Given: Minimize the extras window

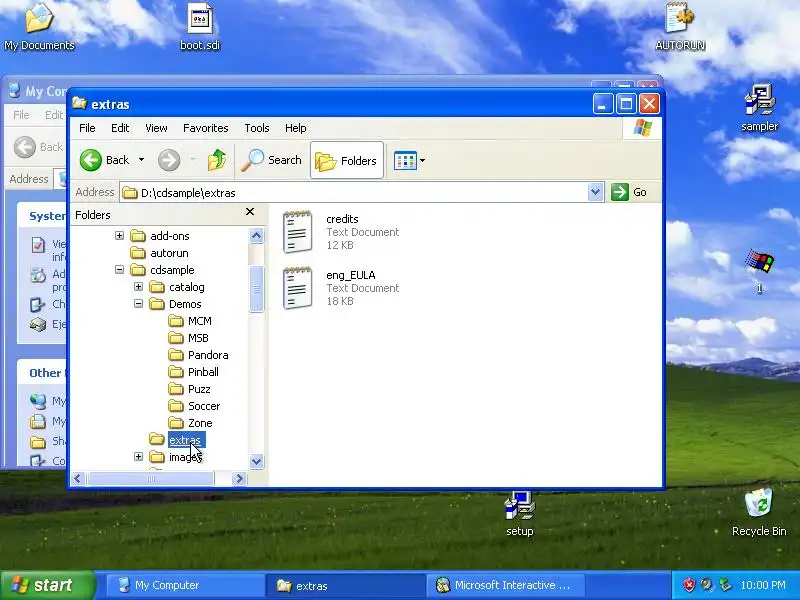Looking at the screenshot, I should coord(603,104).
